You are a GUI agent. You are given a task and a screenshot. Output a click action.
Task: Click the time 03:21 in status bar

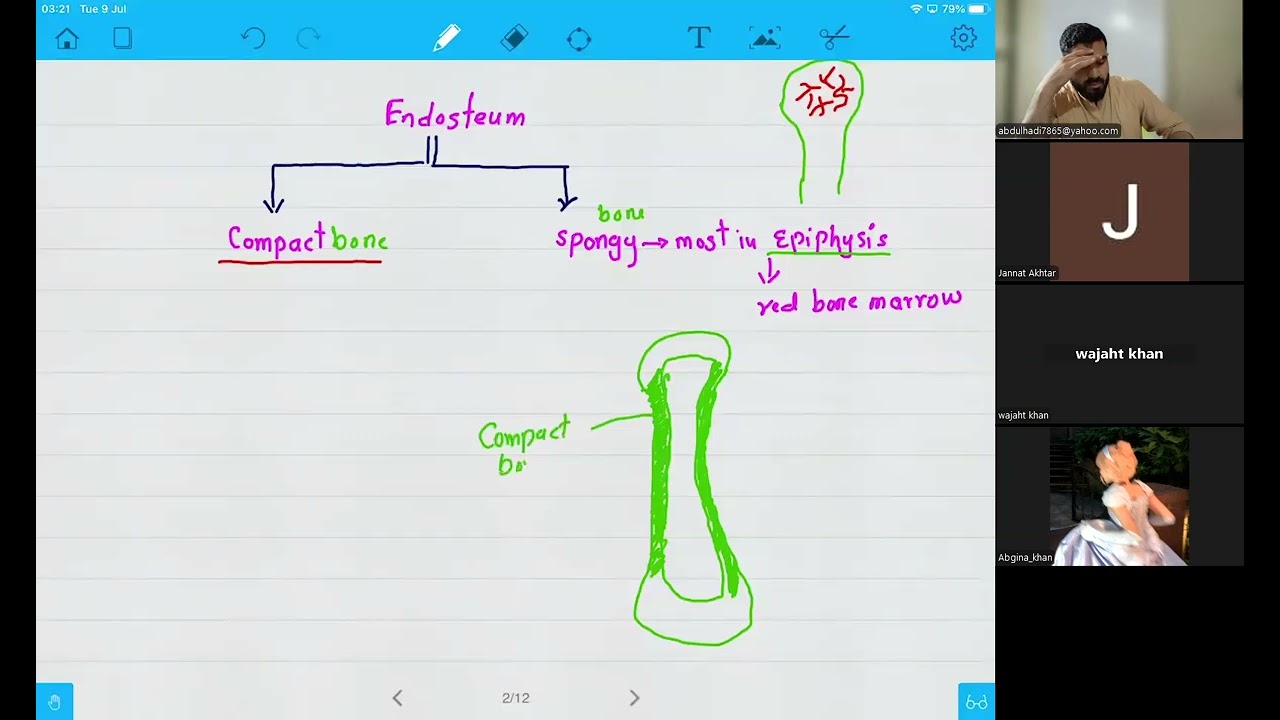(x=56, y=9)
